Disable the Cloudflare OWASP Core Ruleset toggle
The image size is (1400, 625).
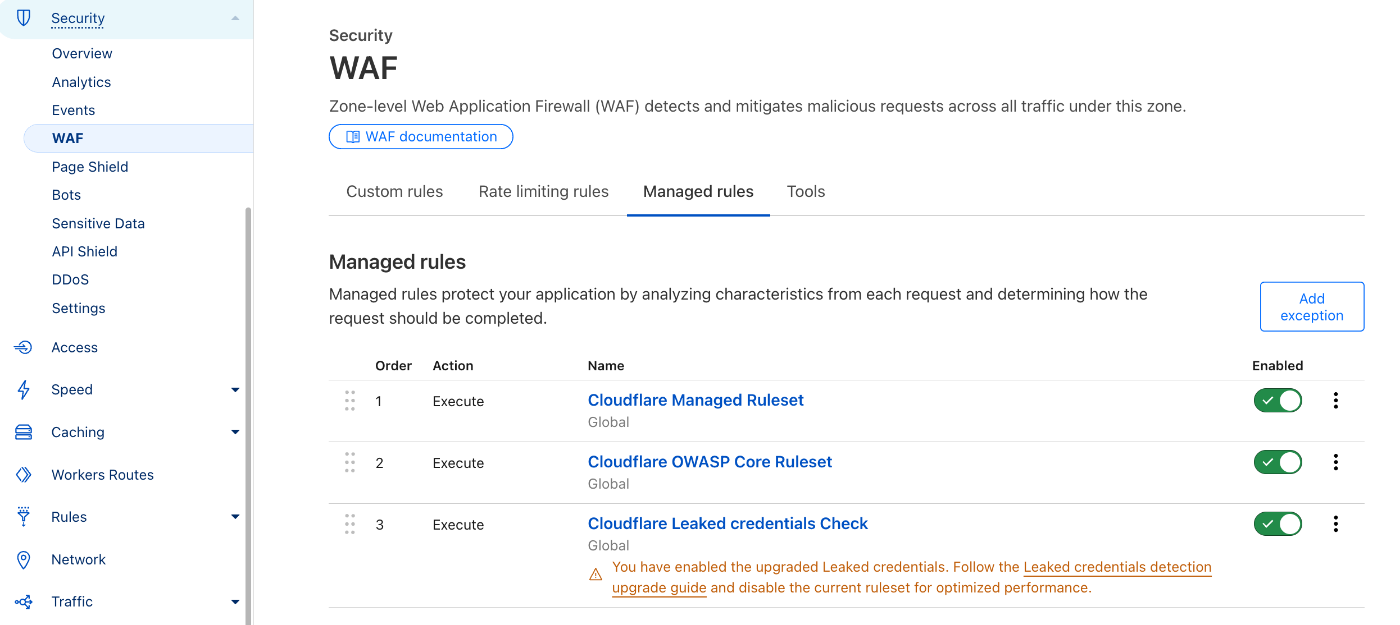(x=1278, y=463)
